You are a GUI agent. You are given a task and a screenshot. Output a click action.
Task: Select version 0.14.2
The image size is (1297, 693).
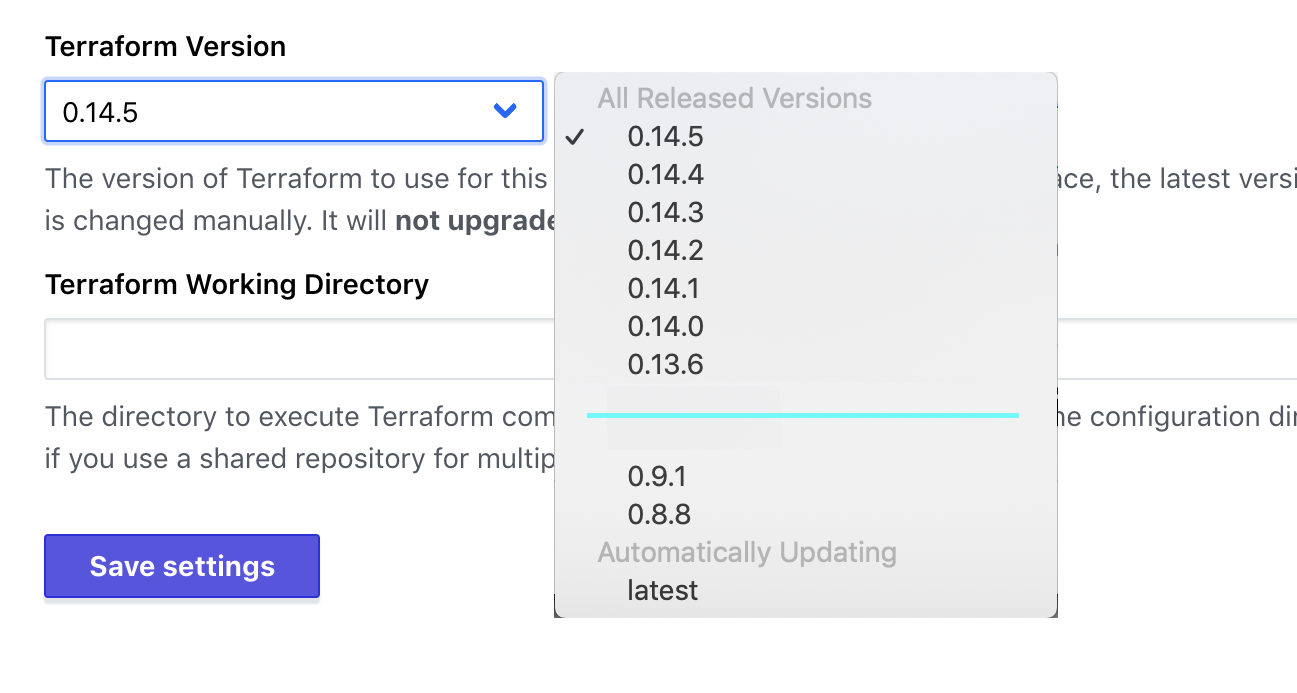666,251
